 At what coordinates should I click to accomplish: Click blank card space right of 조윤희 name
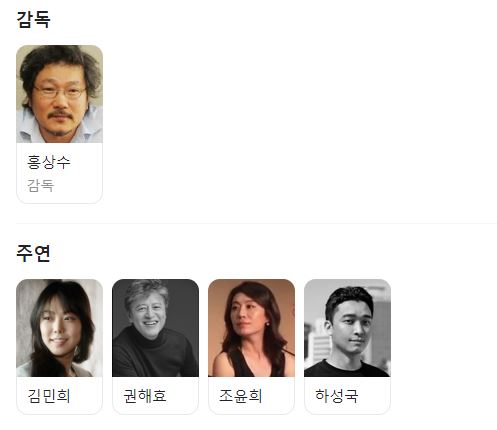pyautogui.click(x=278, y=396)
